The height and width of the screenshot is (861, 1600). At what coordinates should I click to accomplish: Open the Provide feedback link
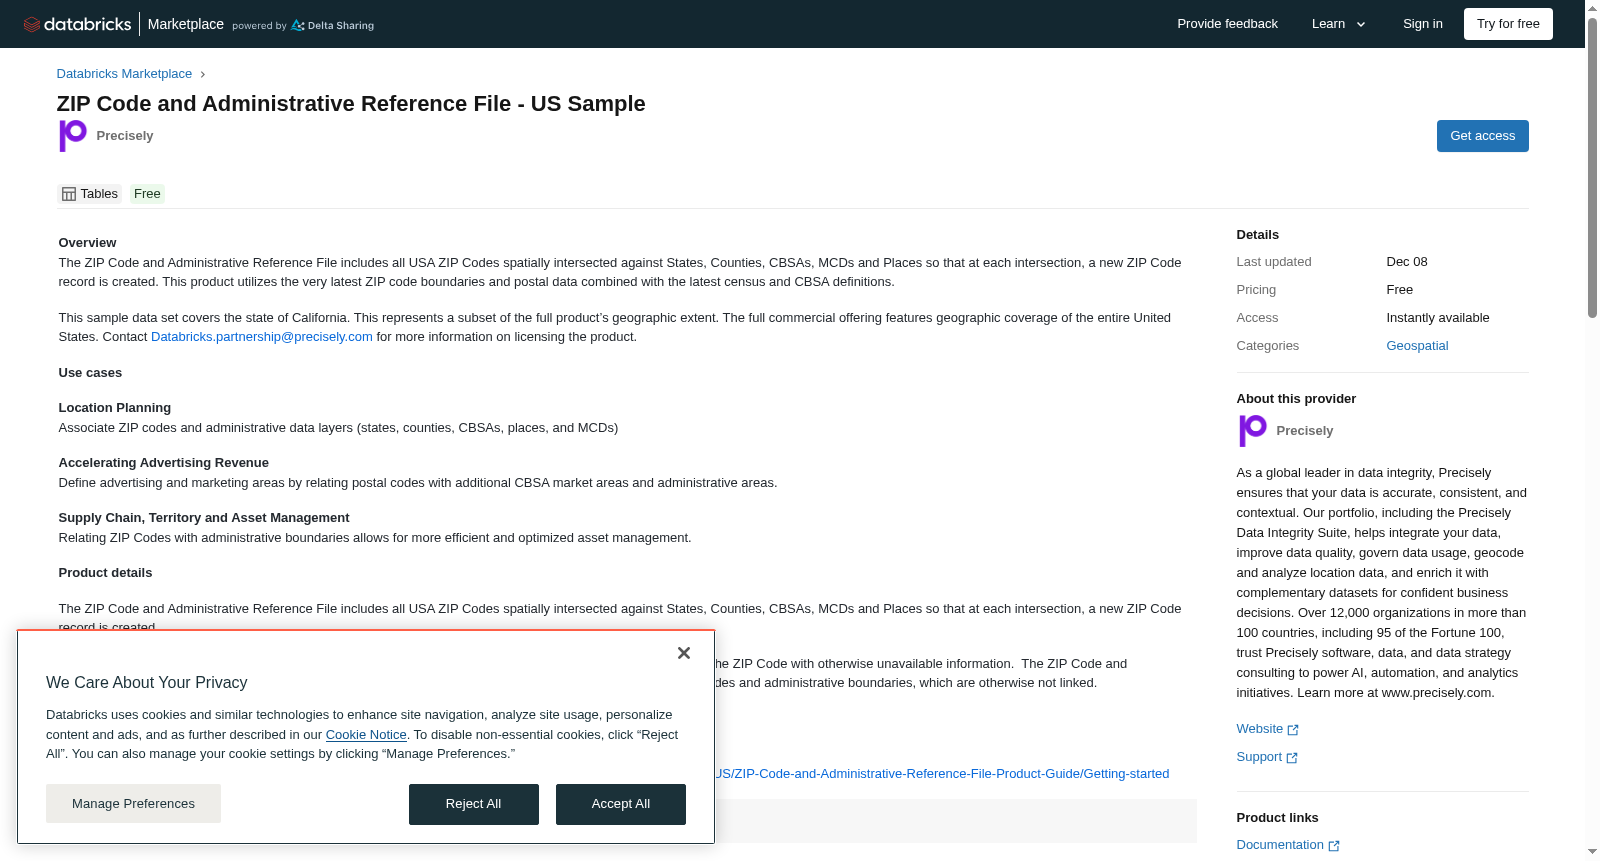[x=1227, y=24]
